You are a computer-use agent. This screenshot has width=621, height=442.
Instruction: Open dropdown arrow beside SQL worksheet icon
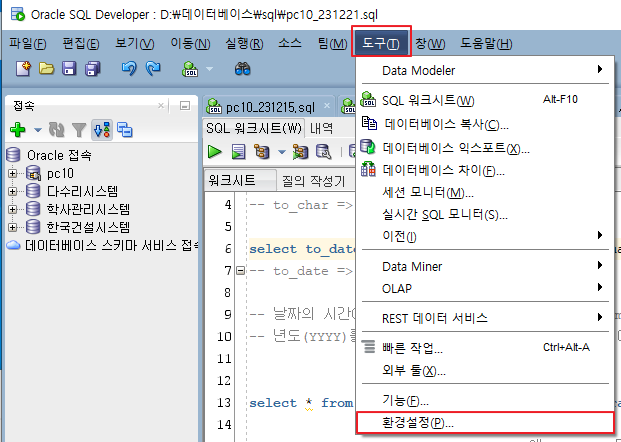210,69
